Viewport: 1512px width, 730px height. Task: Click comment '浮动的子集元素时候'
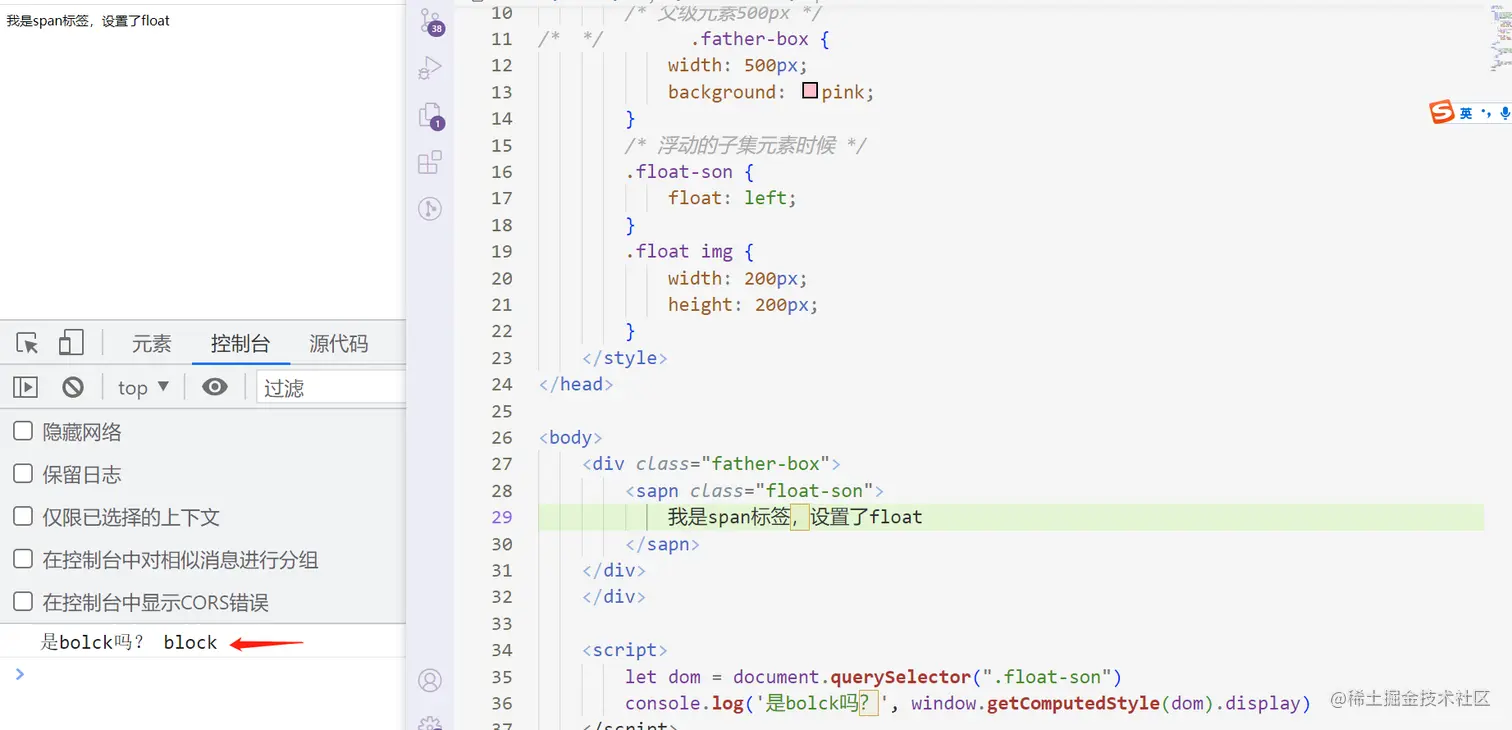click(x=746, y=145)
